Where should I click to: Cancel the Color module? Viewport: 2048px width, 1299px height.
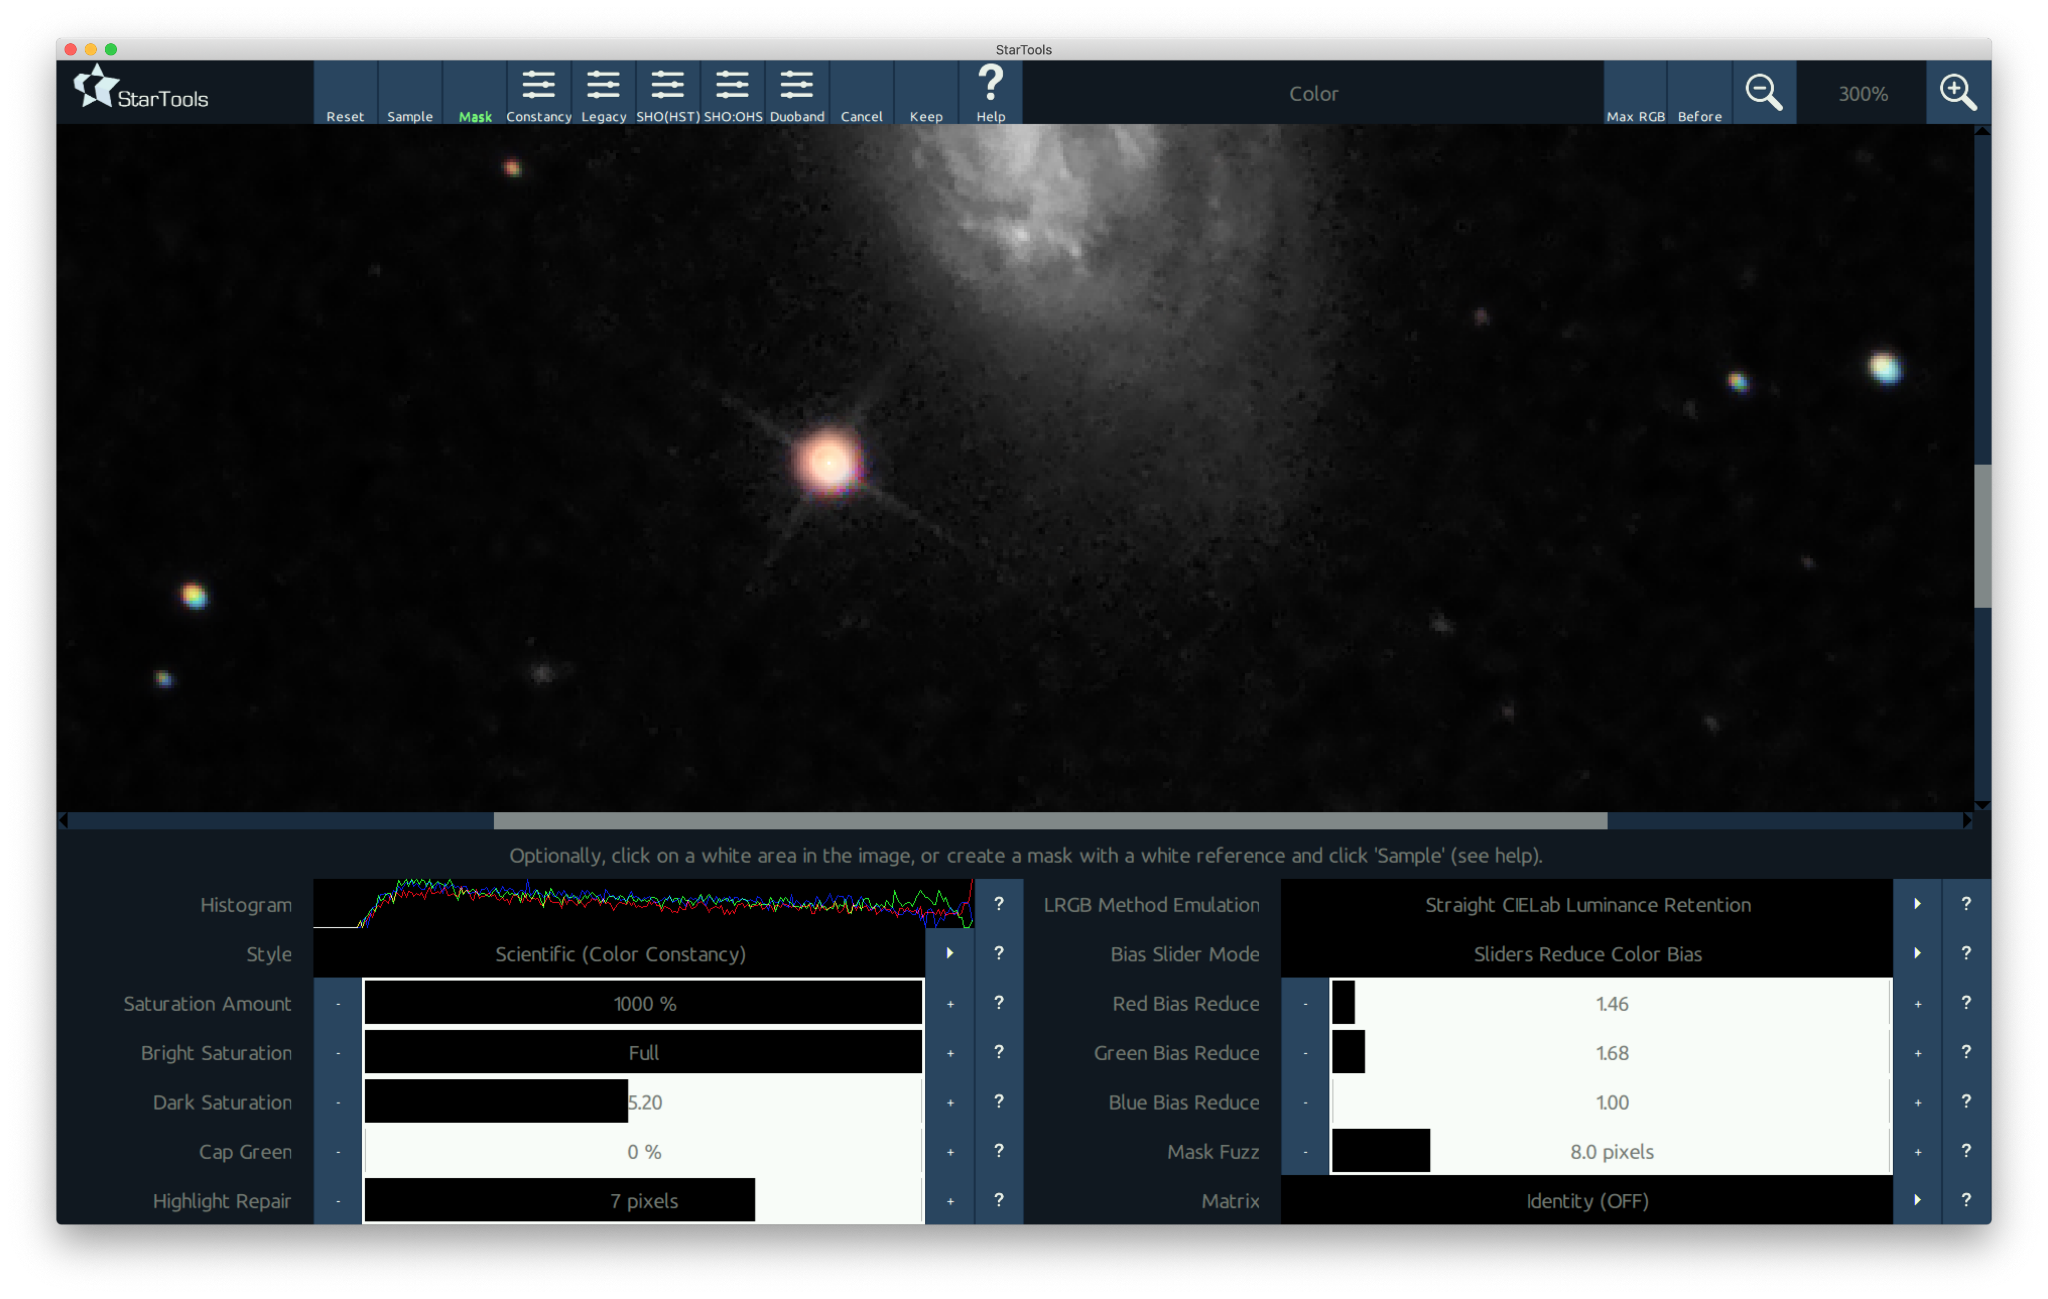click(x=862, y=93)
